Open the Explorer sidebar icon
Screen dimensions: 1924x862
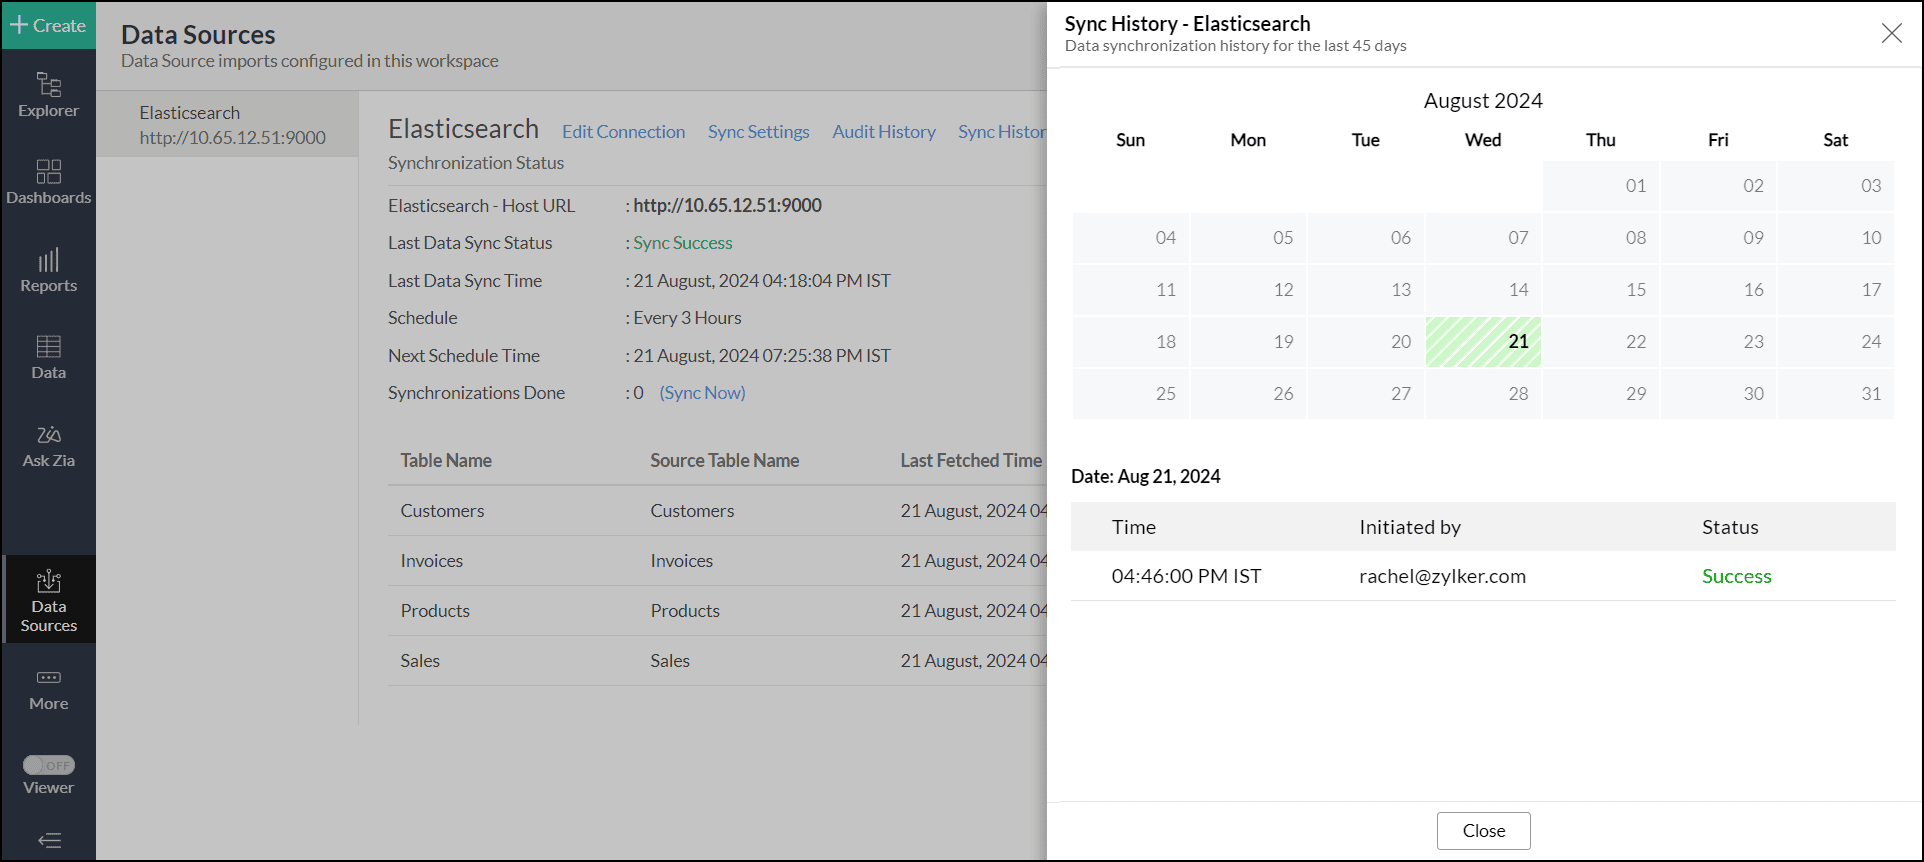pyautogui.click(x=48, y=95)
